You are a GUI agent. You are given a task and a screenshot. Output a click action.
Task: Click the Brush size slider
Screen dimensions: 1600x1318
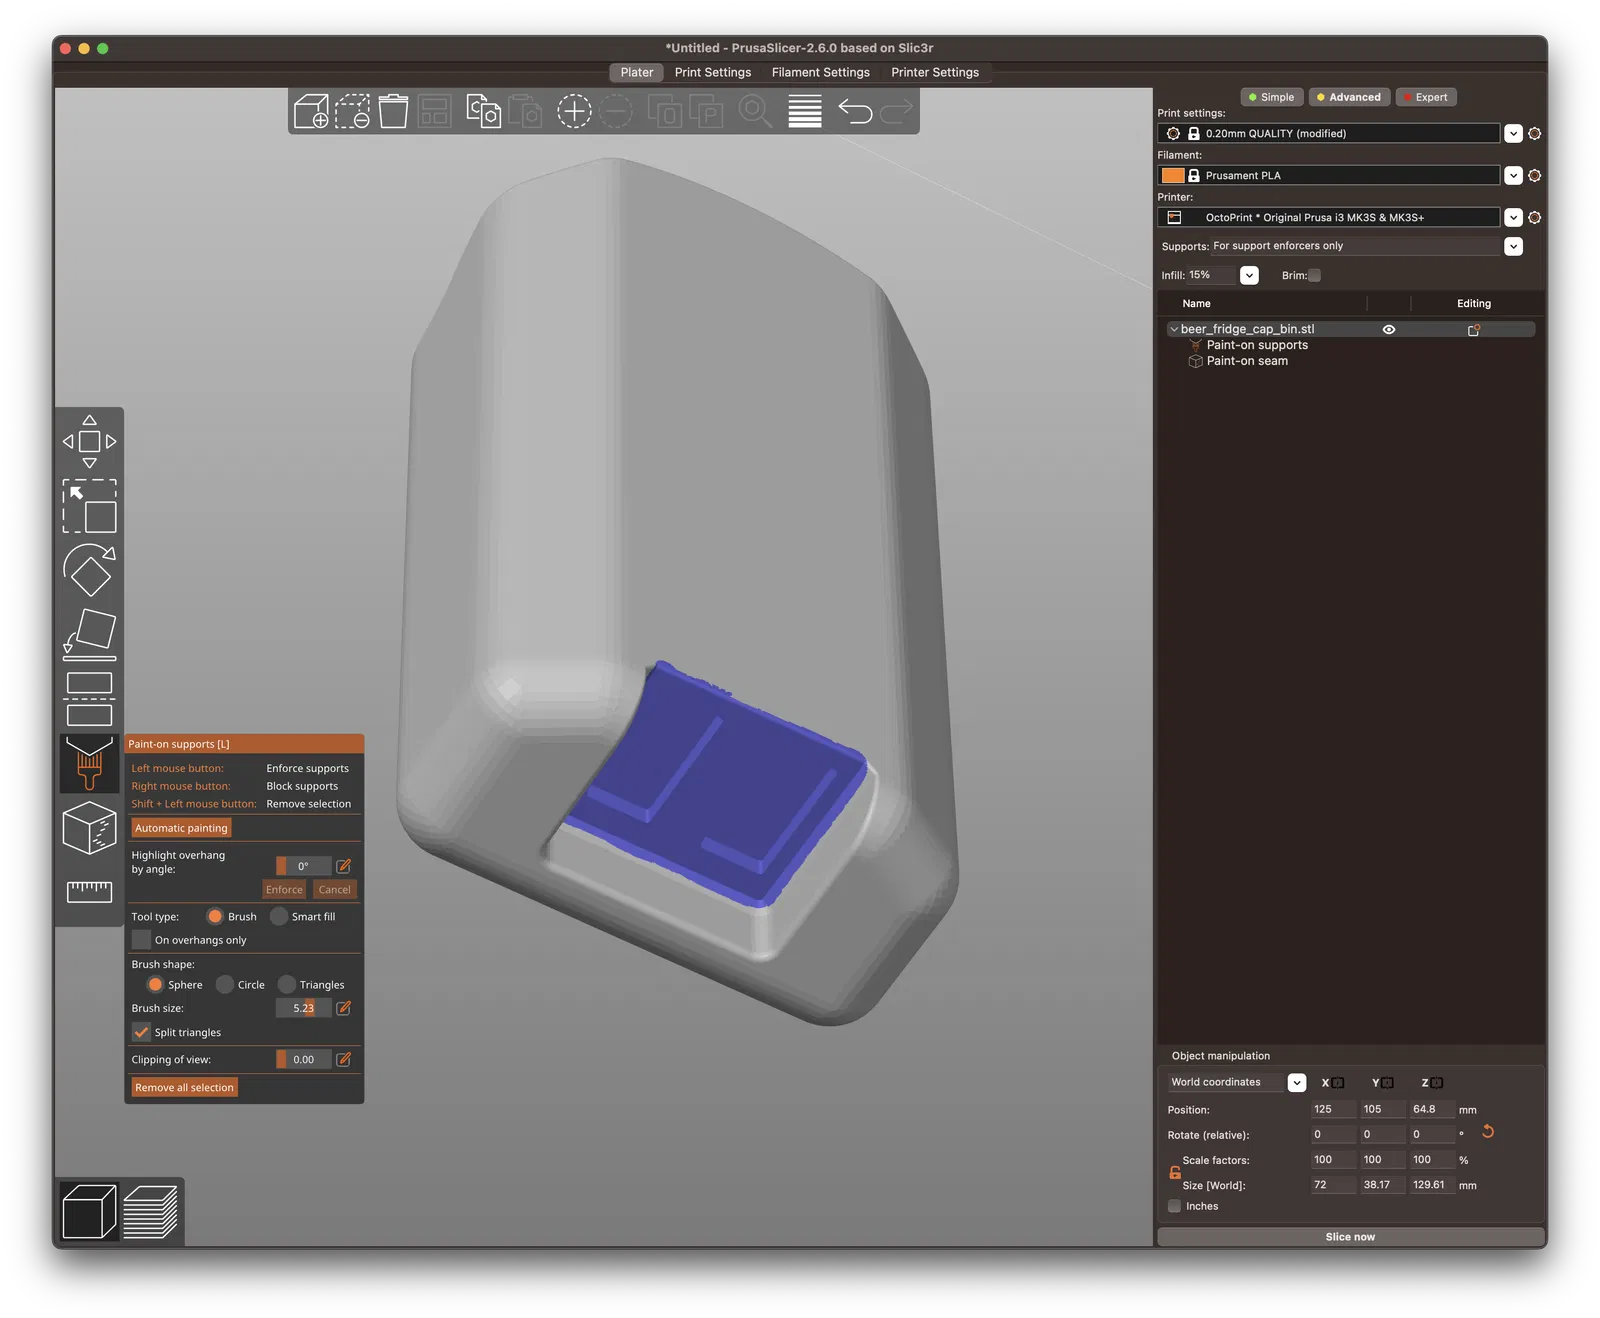[x=303, y=1008]
